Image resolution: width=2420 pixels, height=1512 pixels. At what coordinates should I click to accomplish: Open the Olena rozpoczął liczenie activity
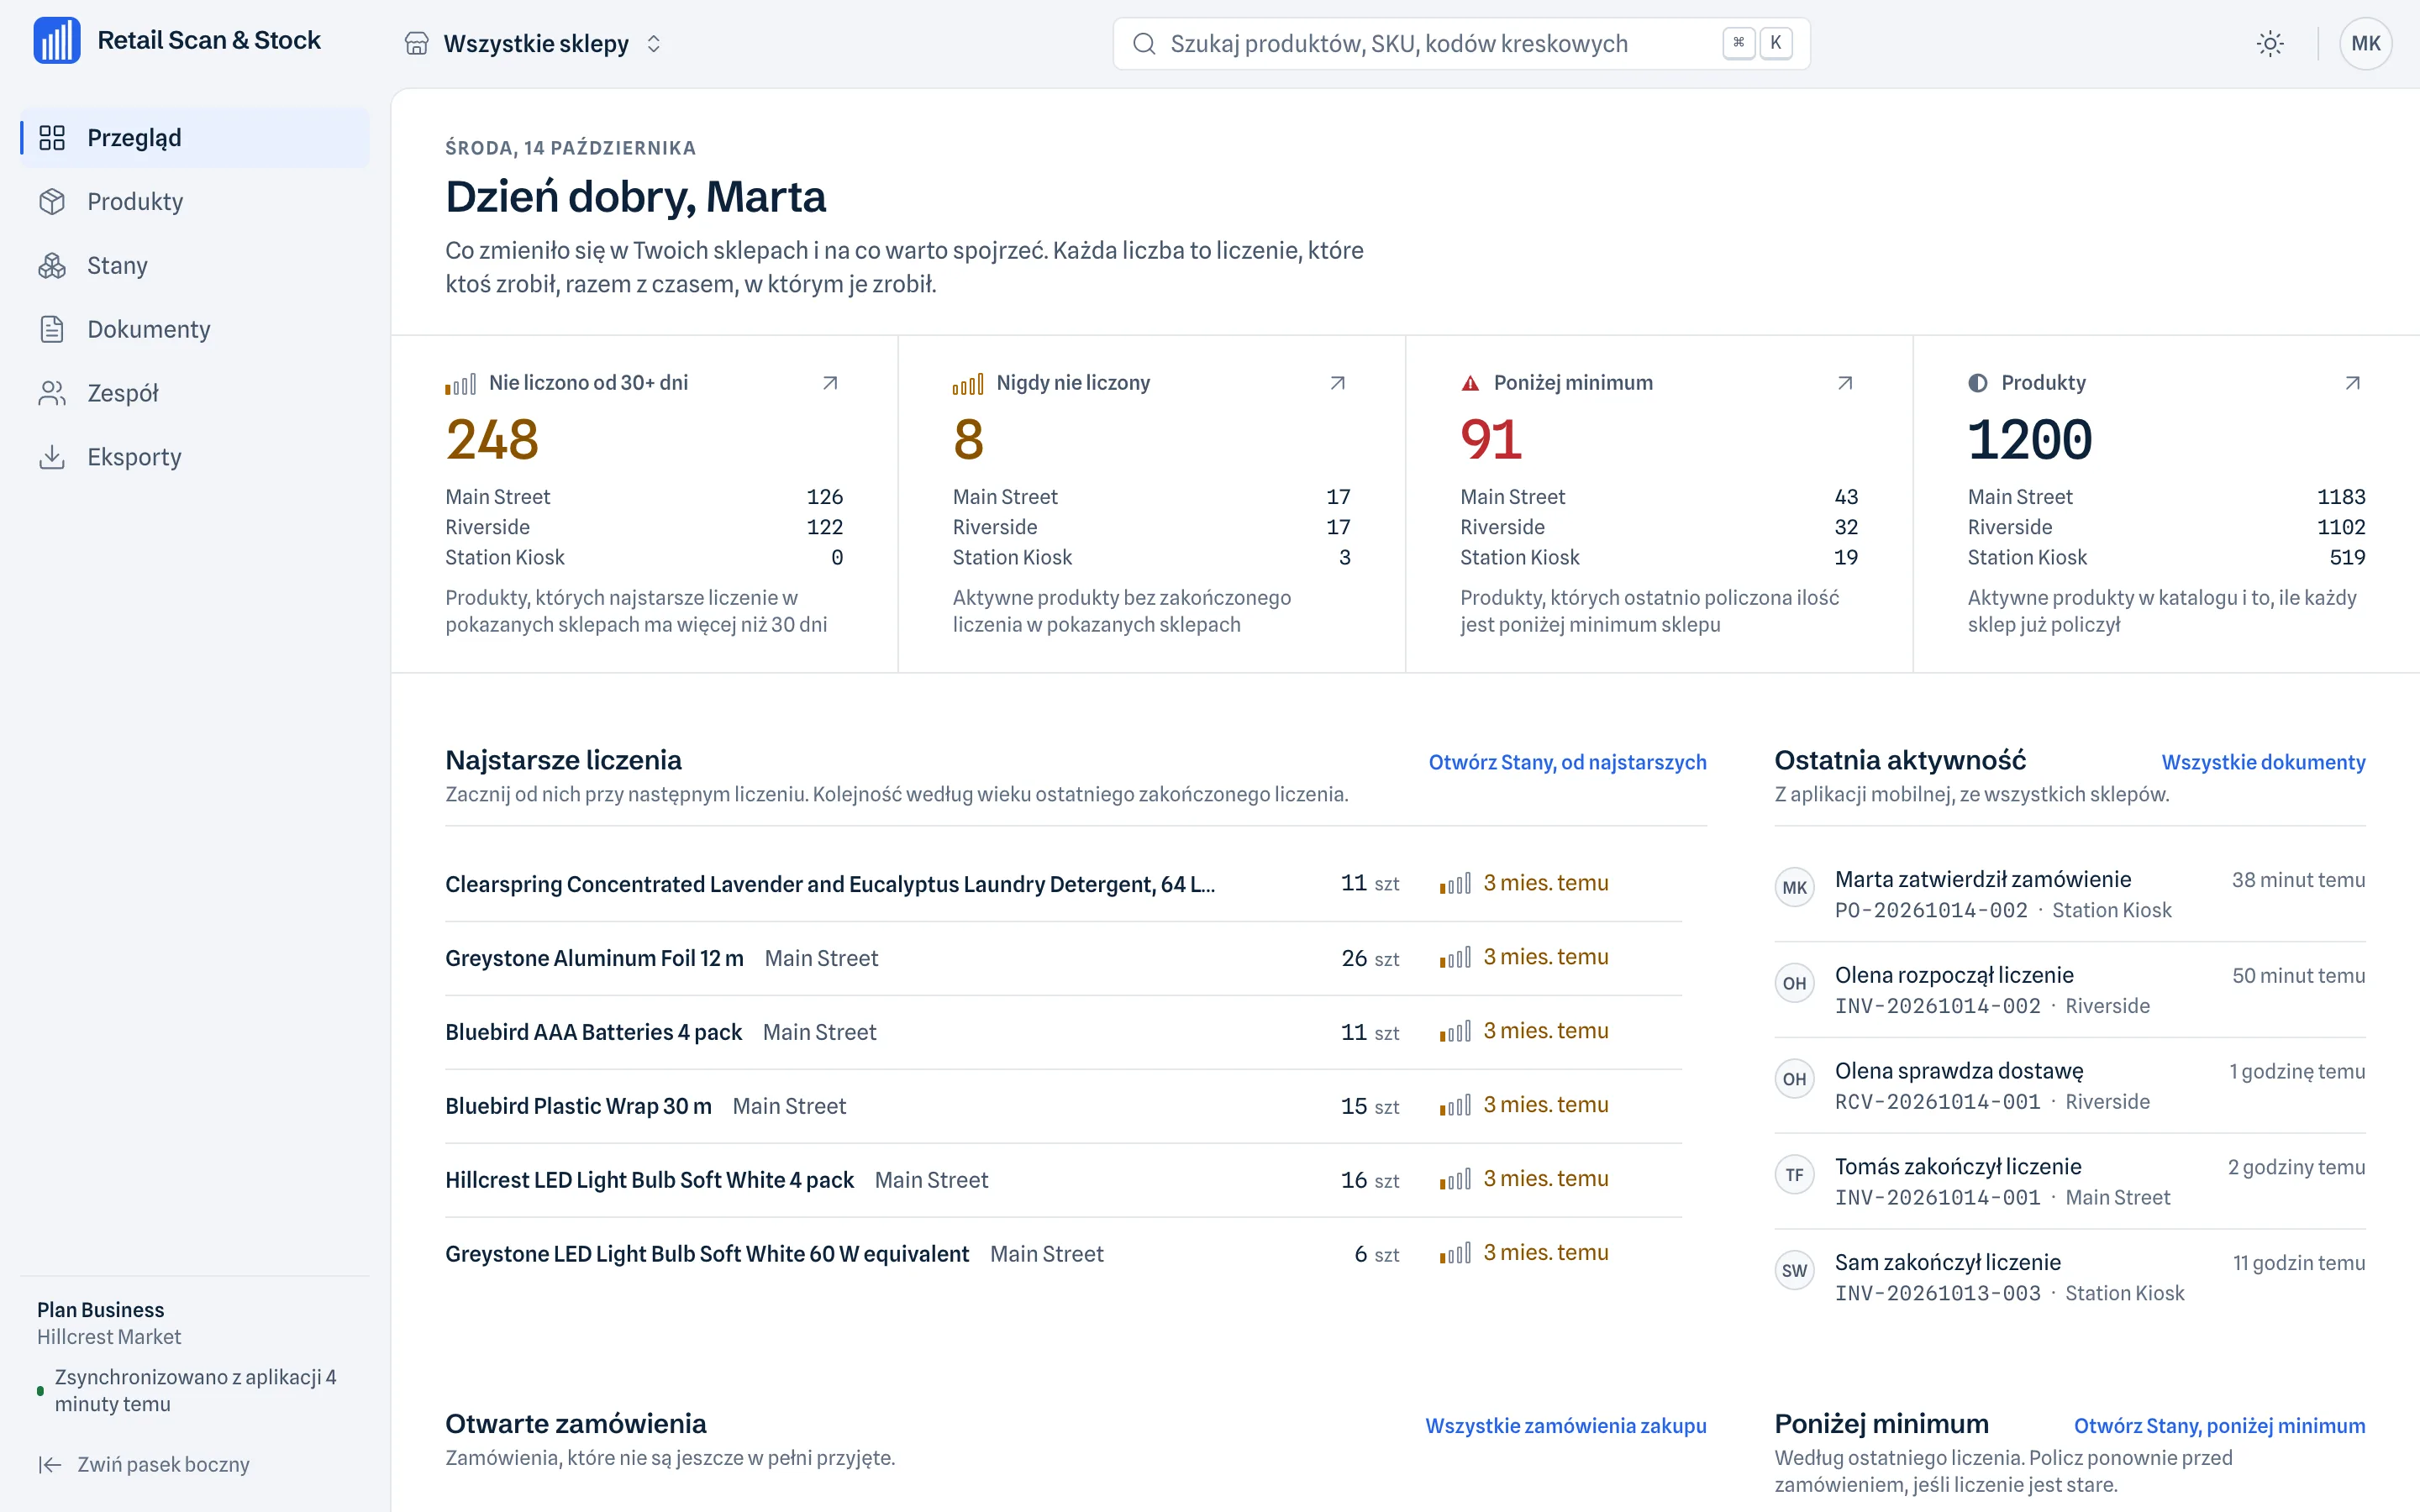coord(2070,990)
